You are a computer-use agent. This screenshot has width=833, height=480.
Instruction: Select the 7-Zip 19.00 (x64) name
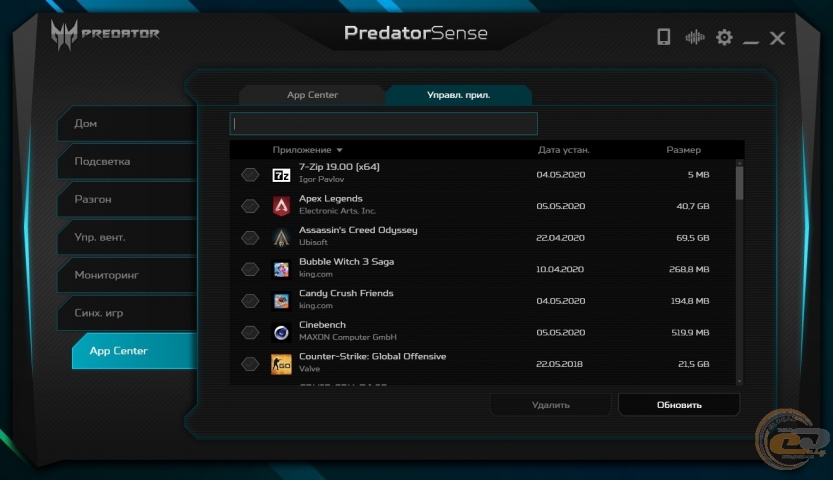click(339, 167)
